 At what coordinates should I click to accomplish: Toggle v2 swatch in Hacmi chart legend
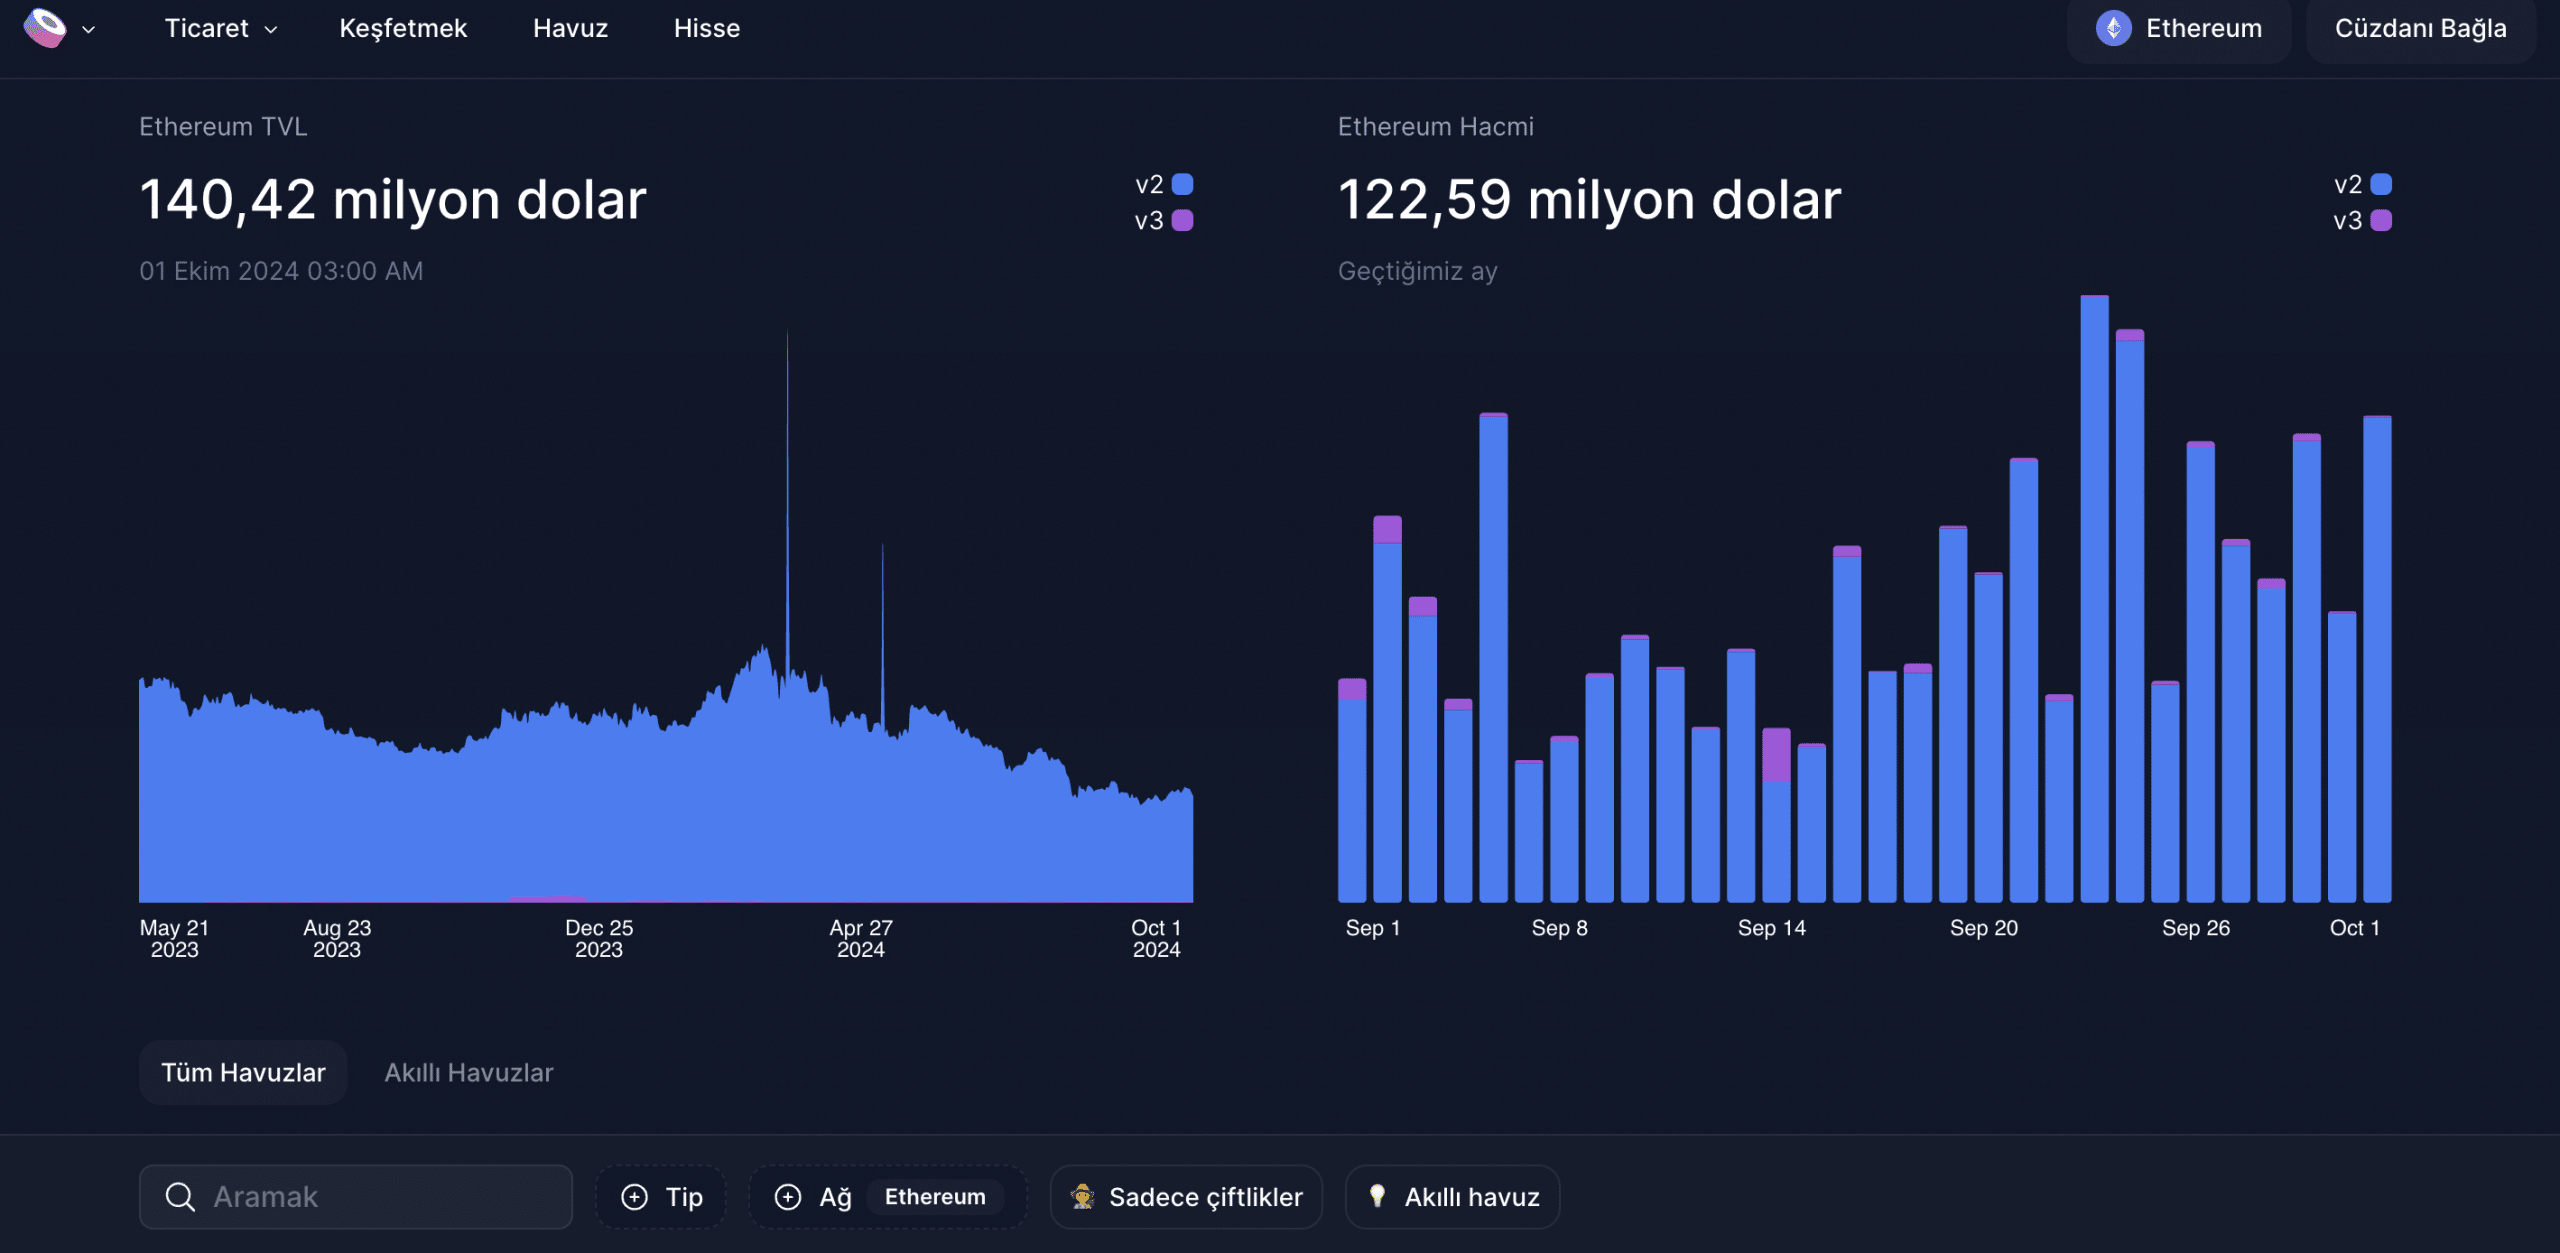[x=2381, y=184]
